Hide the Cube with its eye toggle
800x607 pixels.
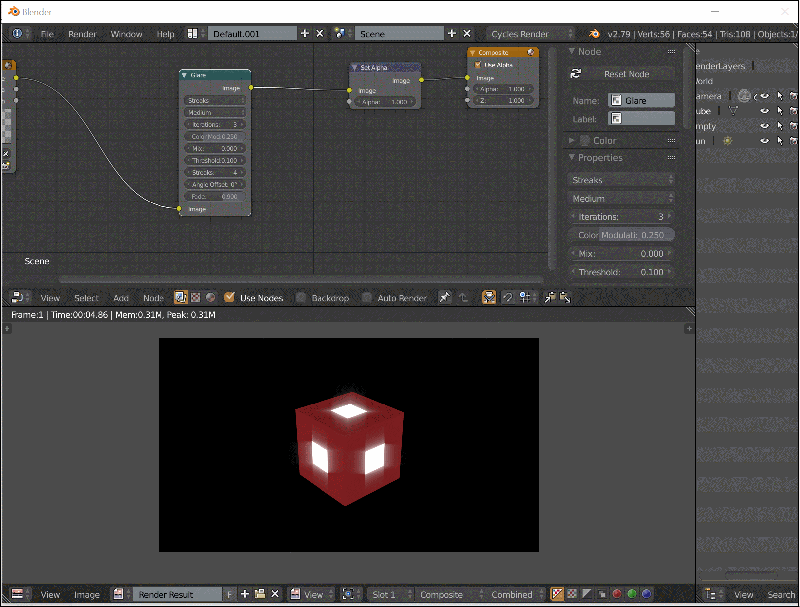[x=765, y=111]
